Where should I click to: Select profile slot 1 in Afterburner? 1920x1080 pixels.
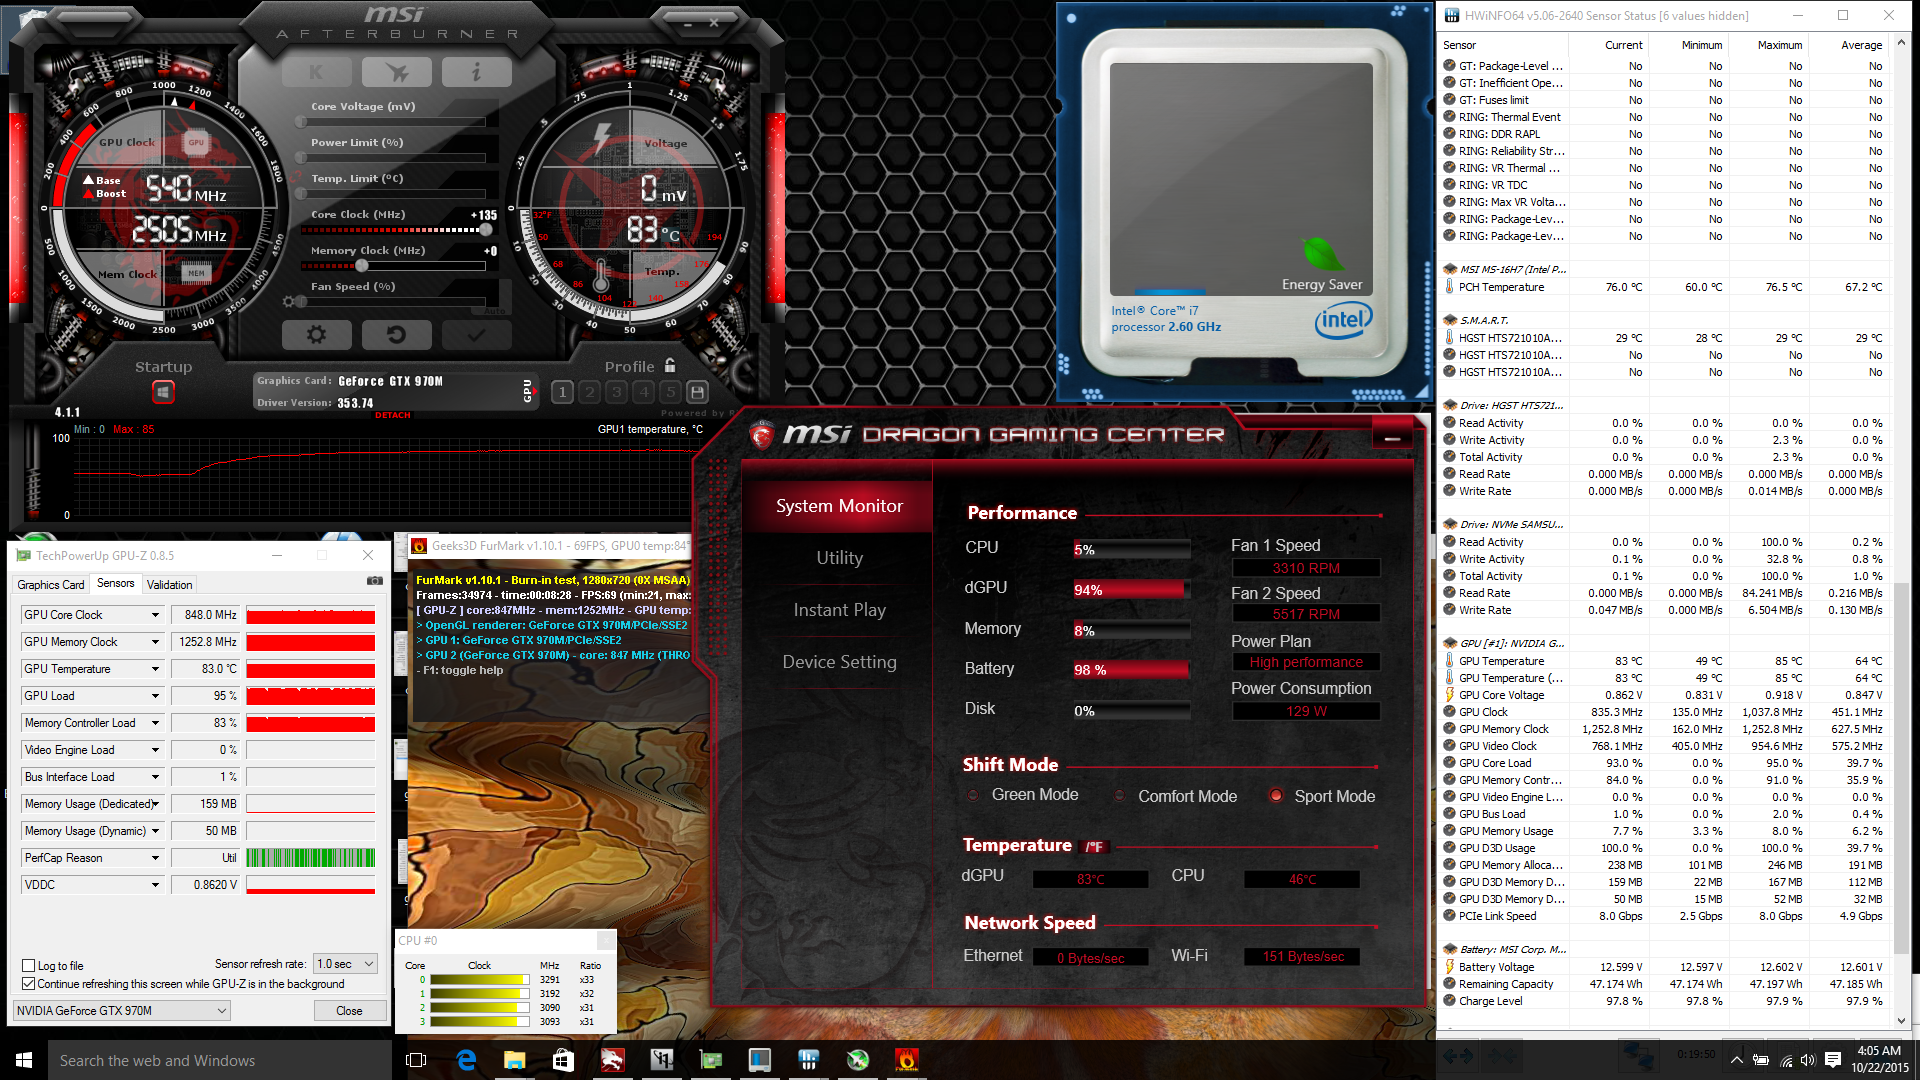coord(562,392)
